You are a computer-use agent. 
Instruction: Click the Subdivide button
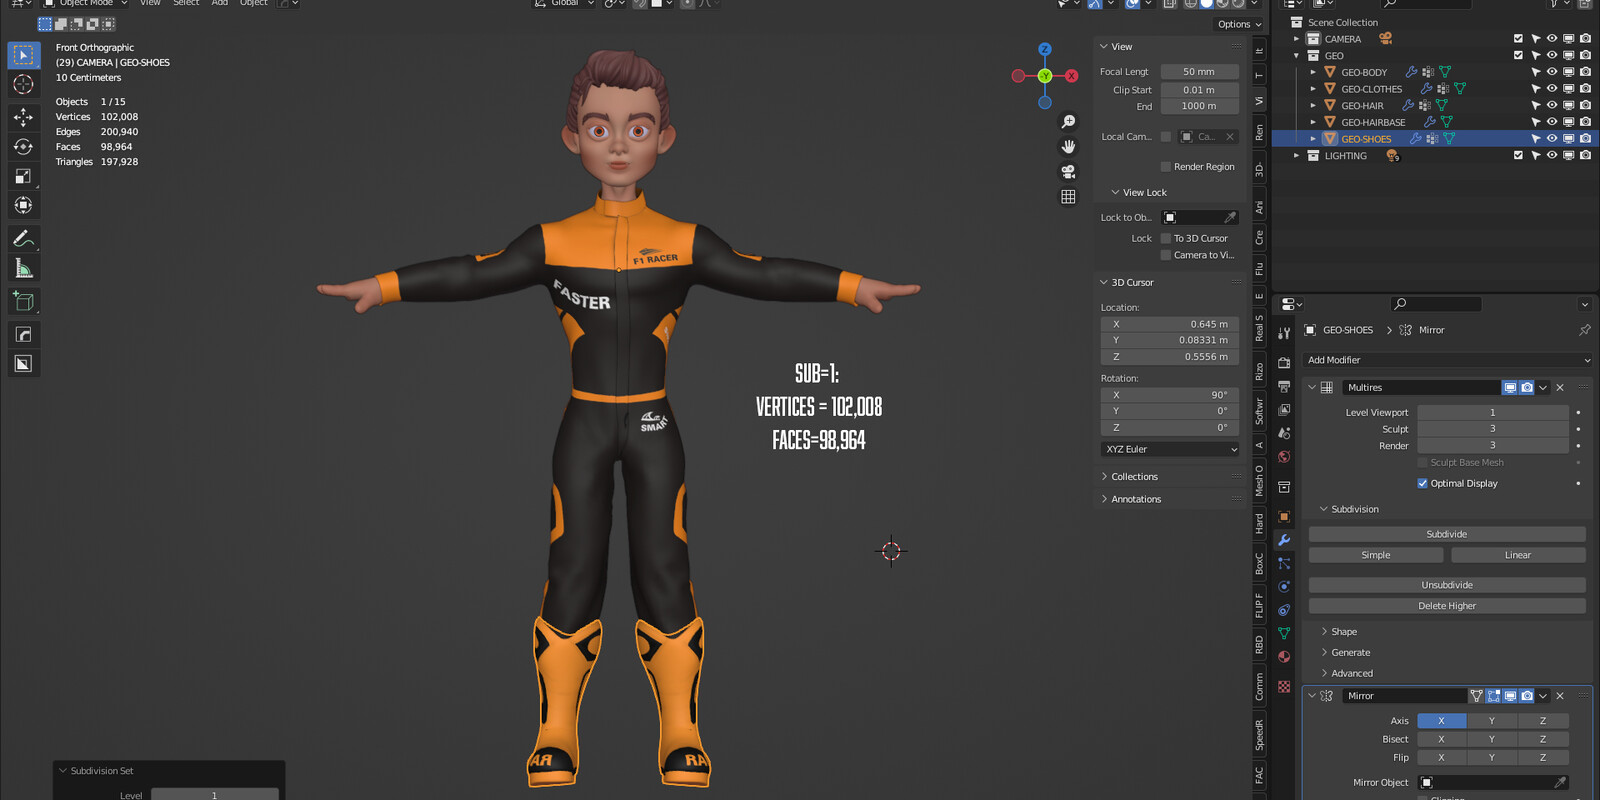click(1447, 534)
